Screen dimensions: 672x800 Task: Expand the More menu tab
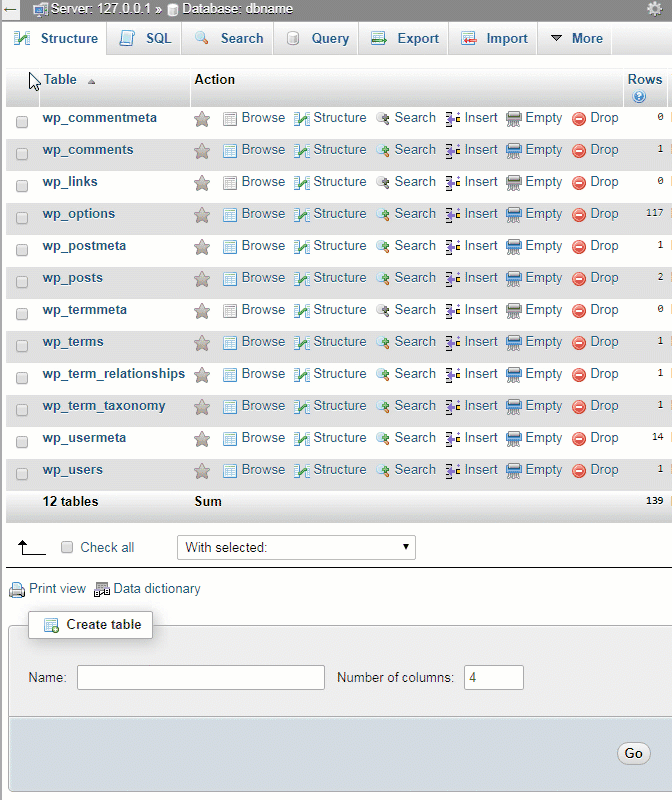(577, 38)
